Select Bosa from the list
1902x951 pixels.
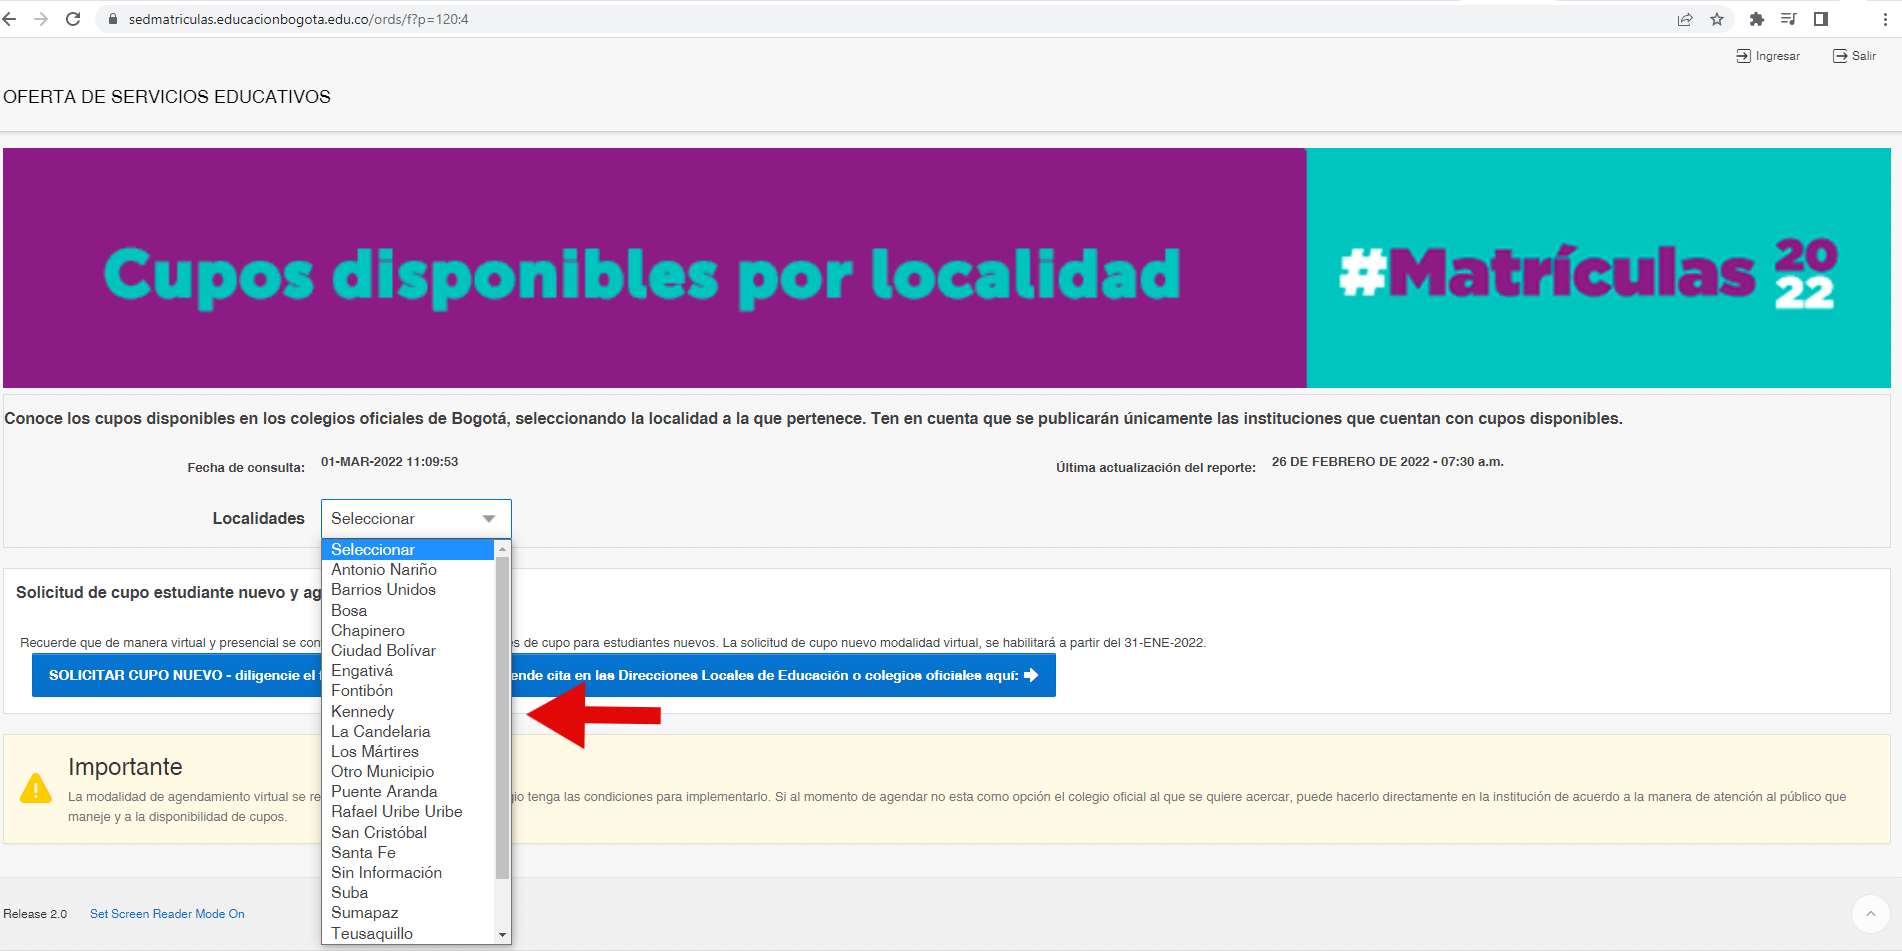[408, 610]
